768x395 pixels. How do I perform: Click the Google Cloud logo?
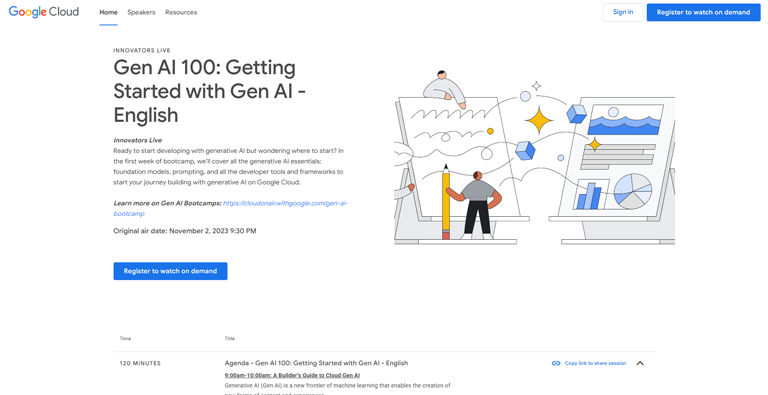[44, 12]
